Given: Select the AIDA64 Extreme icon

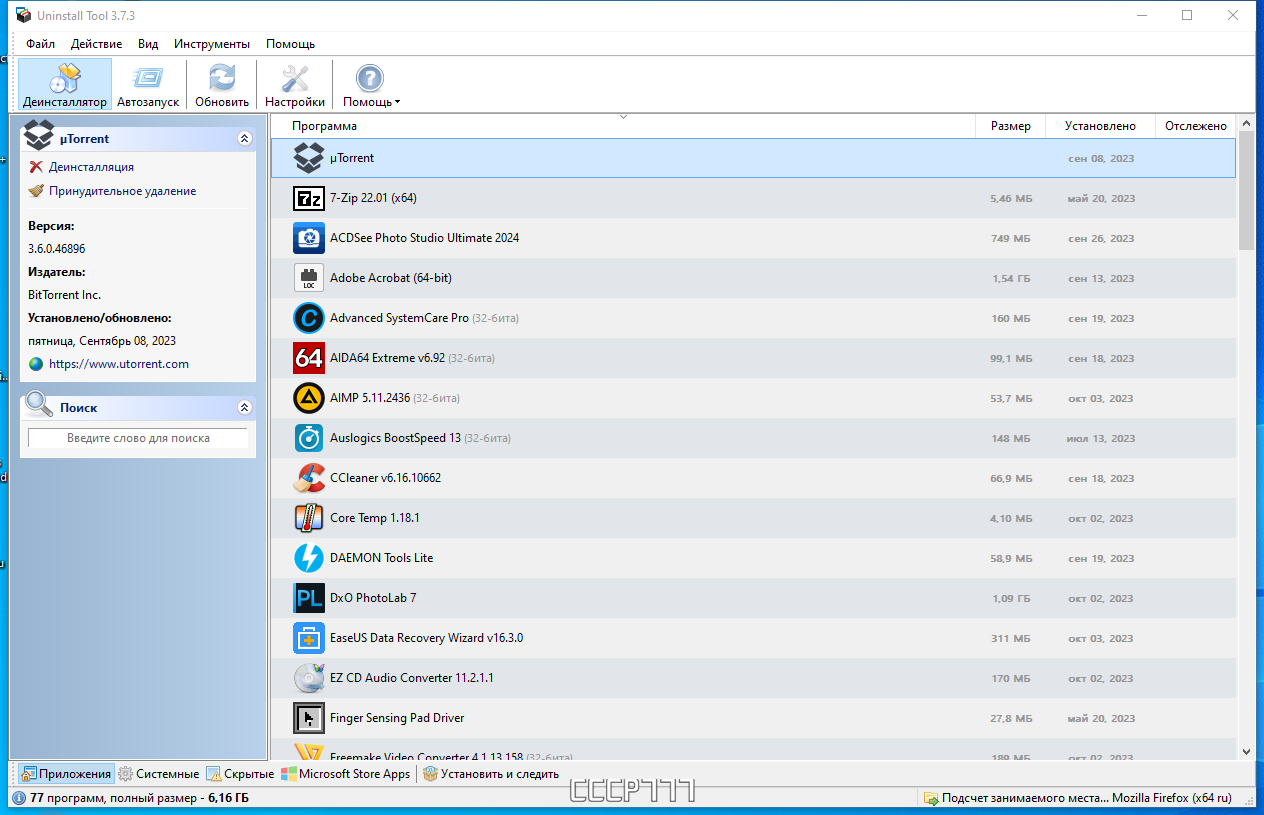Looking at the screenshot, I should click(x=308, y=357).
